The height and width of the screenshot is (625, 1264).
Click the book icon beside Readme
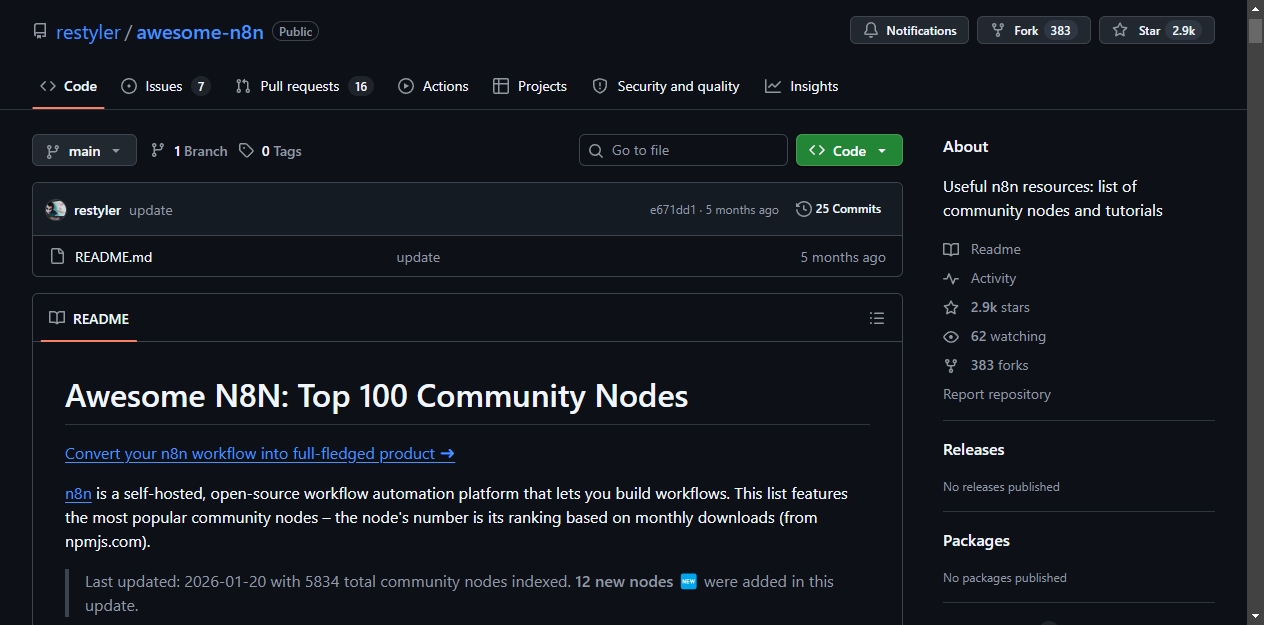click(951, 249)
